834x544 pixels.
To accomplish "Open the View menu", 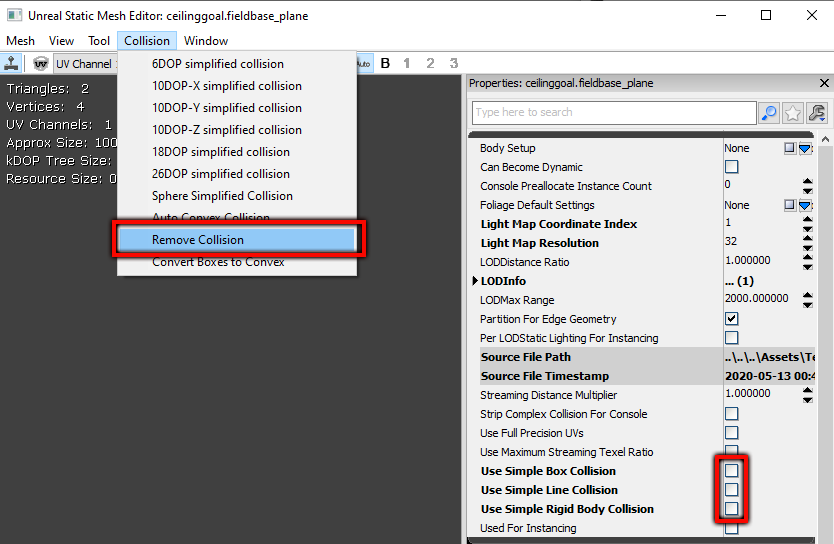I will (x=61, y=41).
